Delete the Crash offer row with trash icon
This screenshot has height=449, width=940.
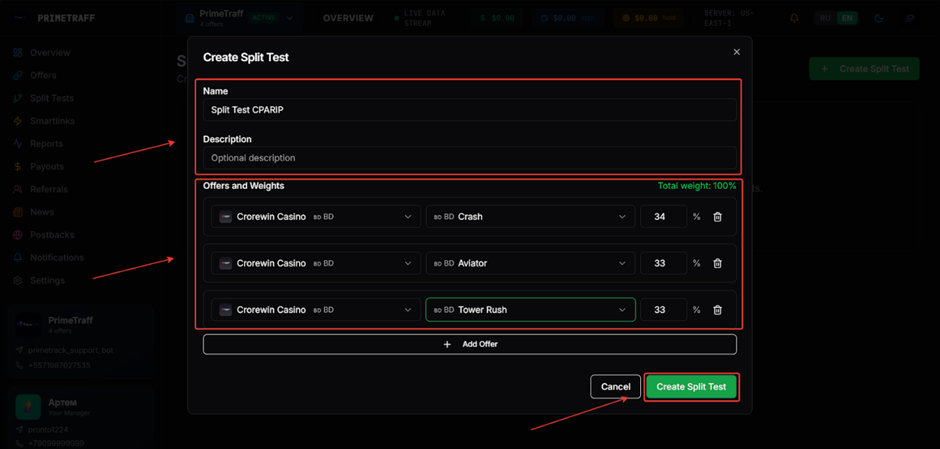click(x=717, y=217)
